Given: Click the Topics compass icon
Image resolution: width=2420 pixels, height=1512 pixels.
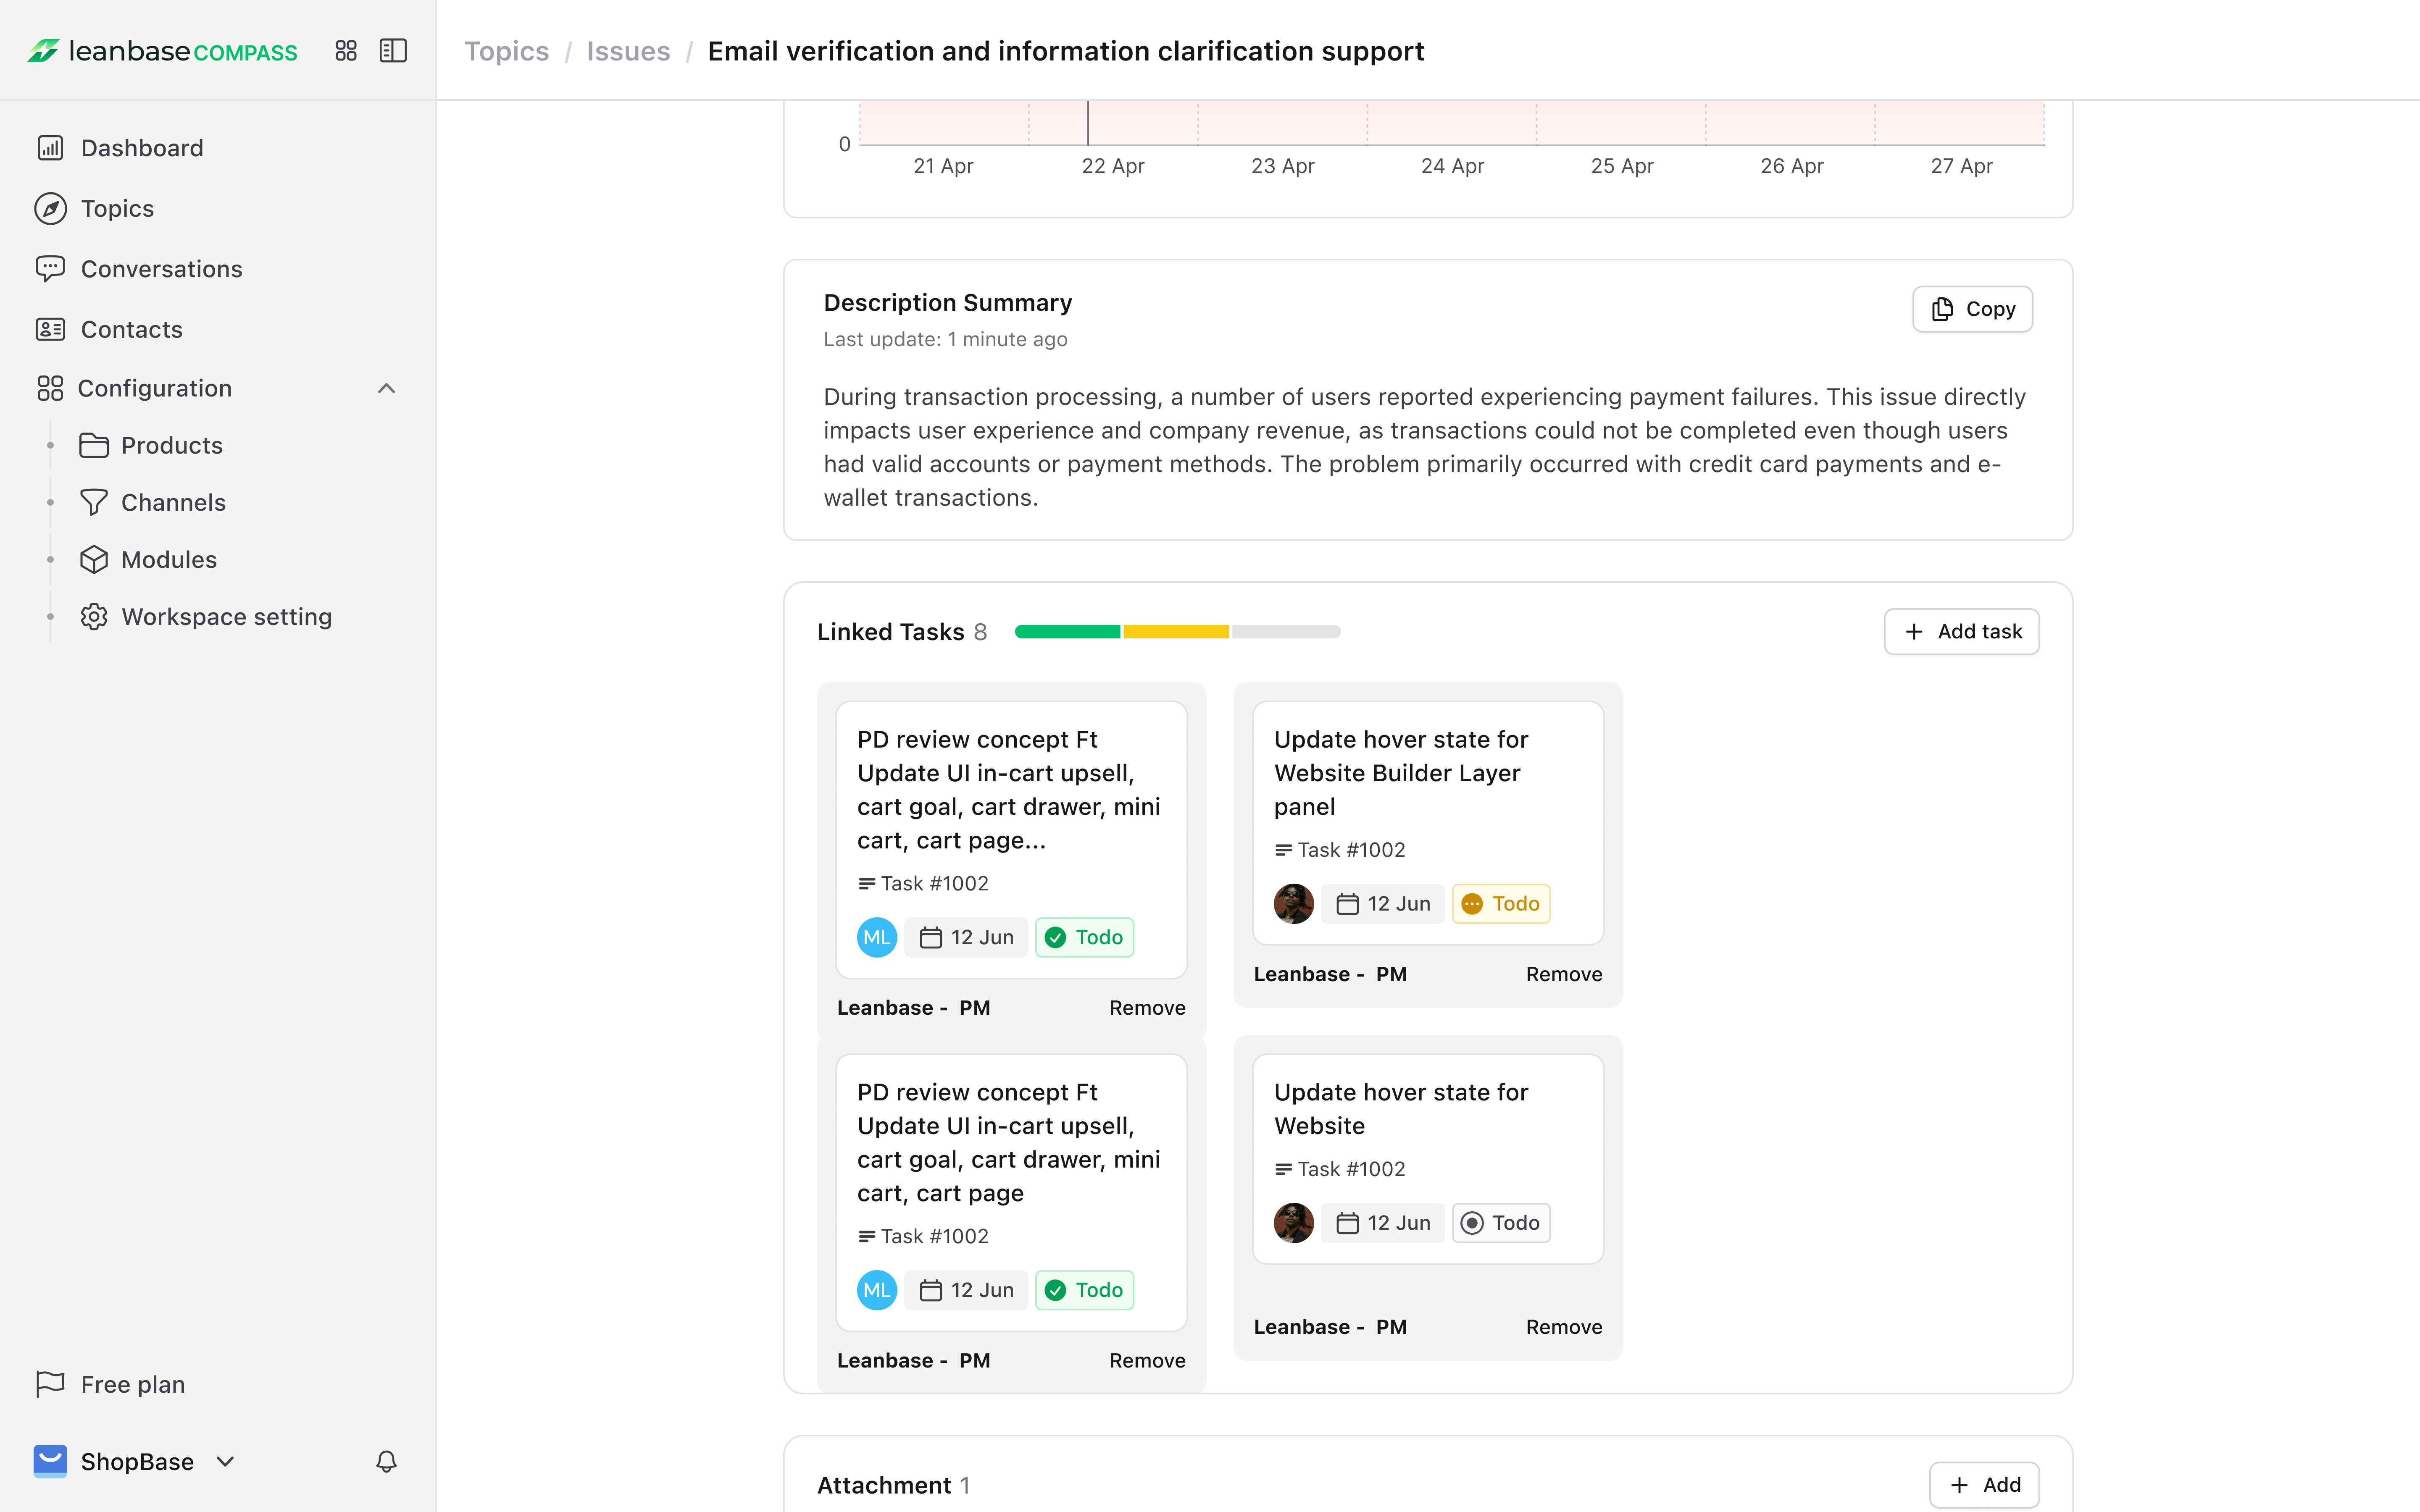Looking at the screenshot, I should click(x=50, y=208).
